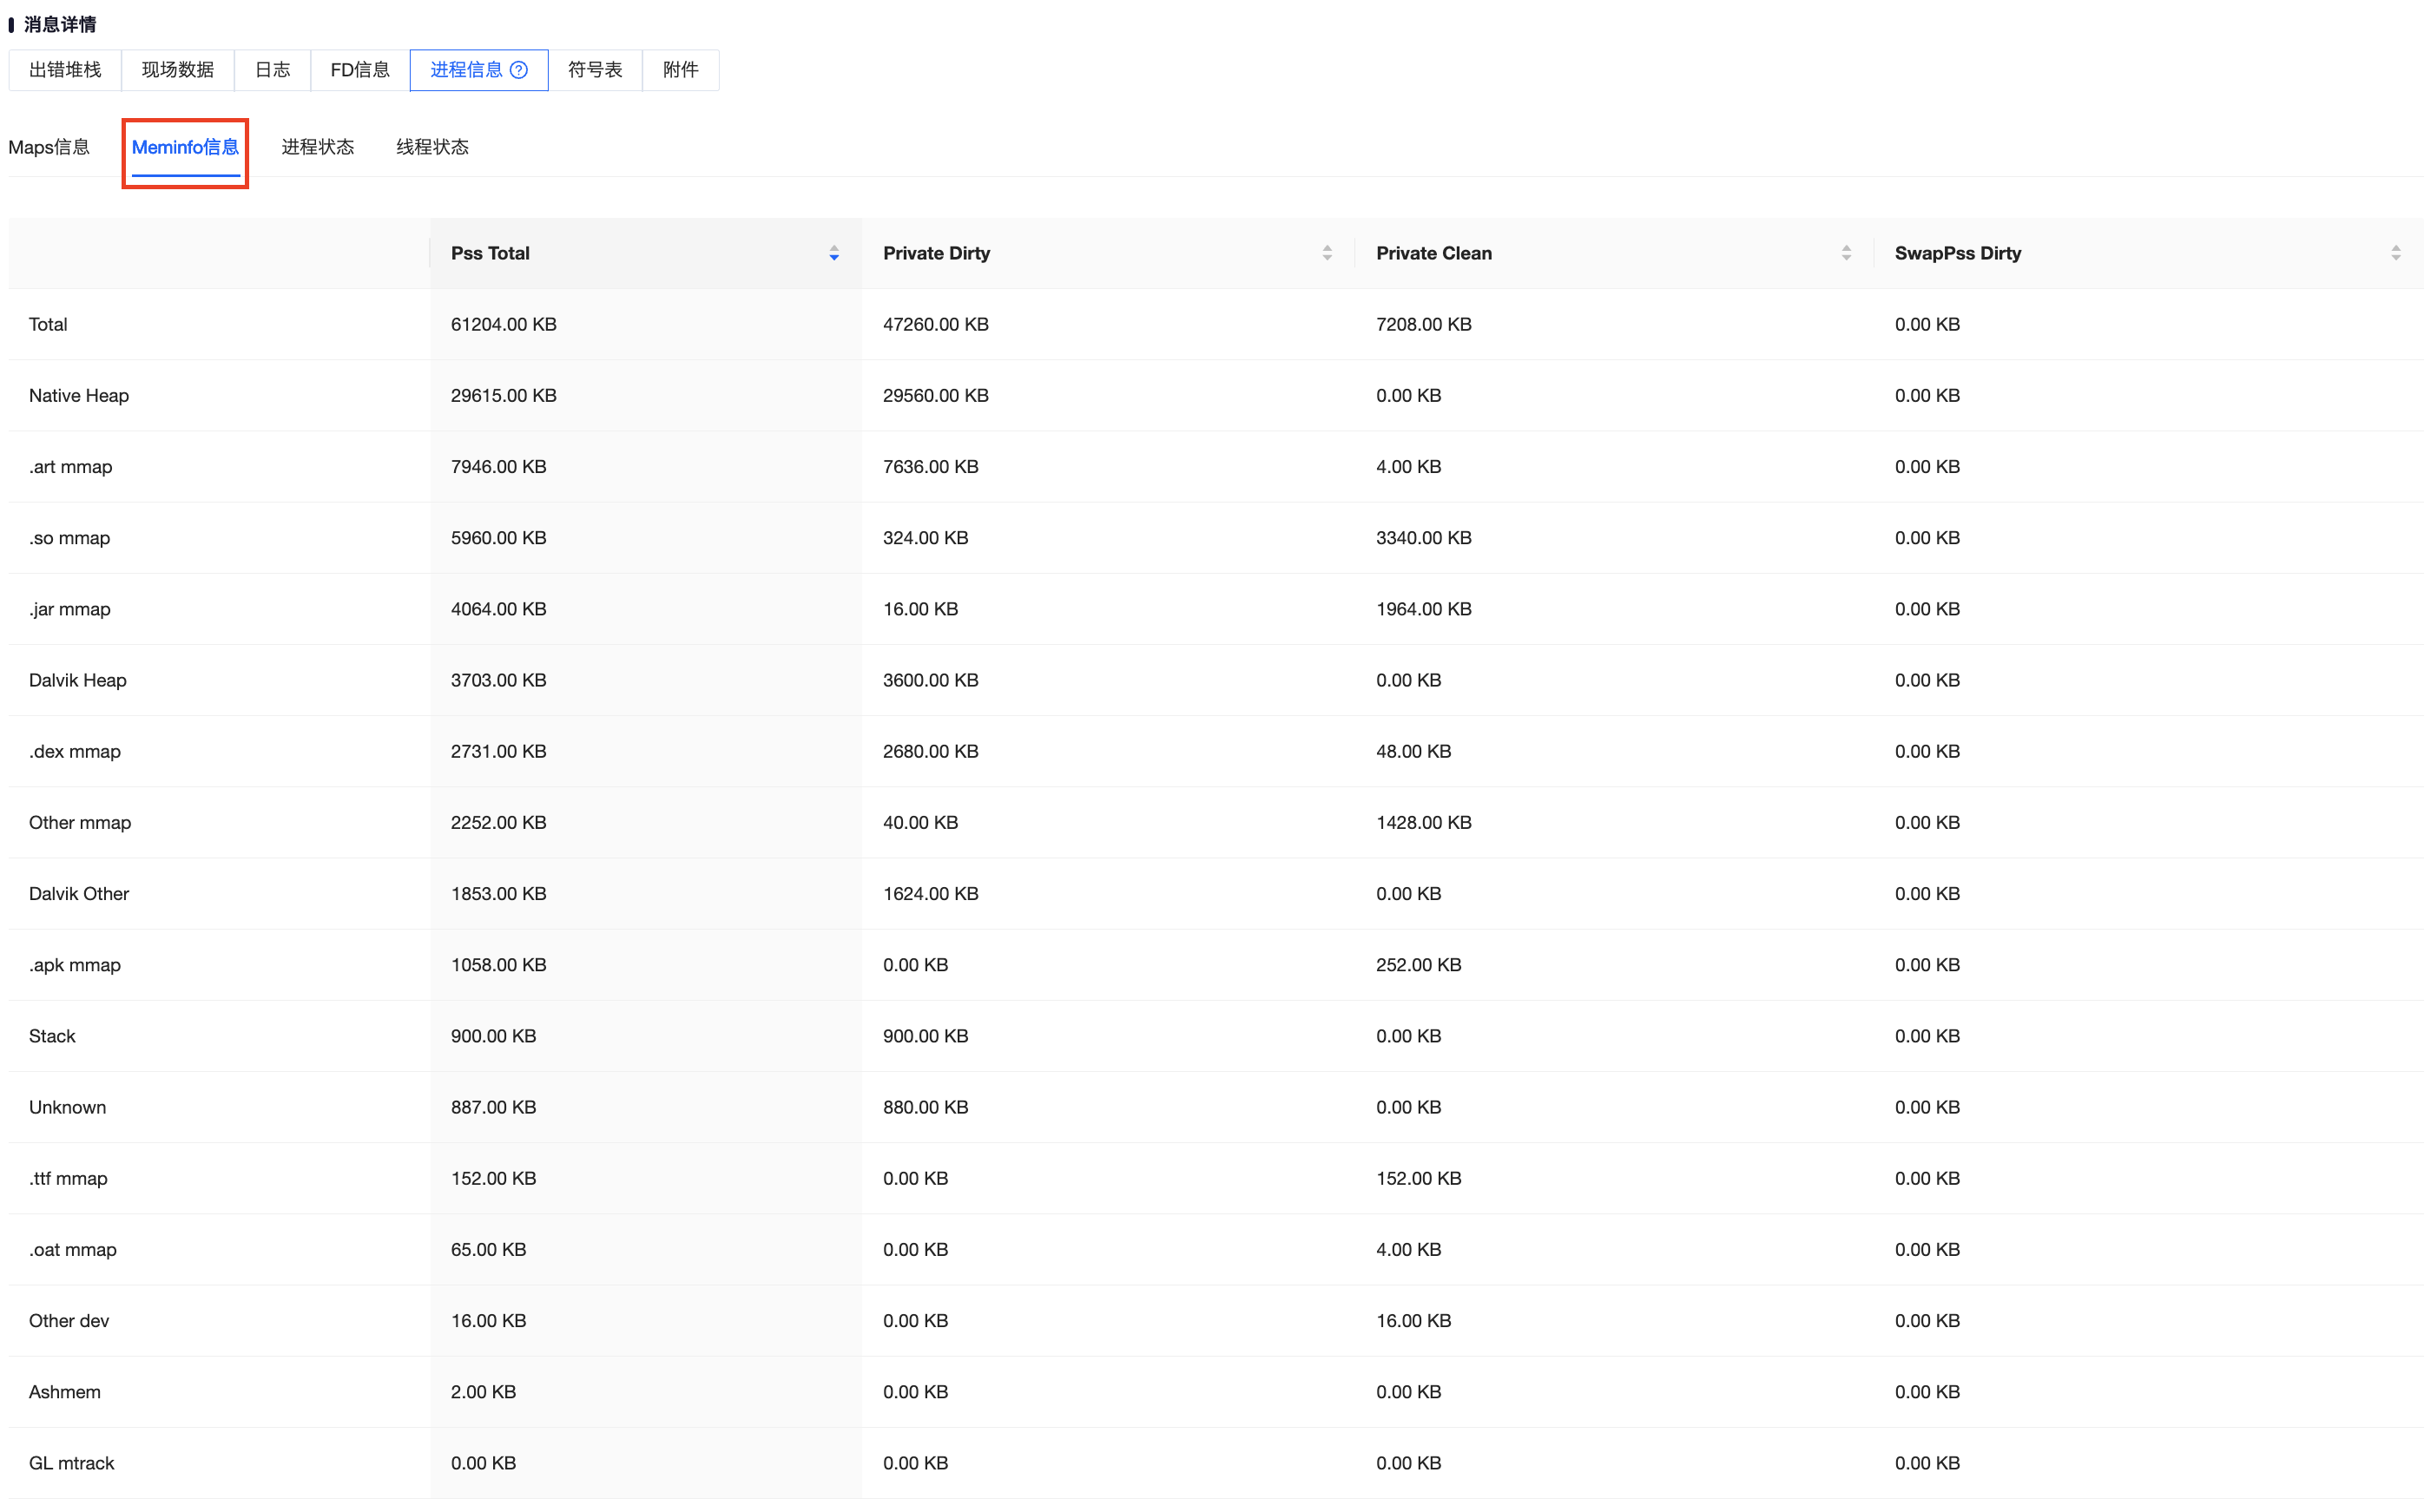The width and height of the screenshot is (2431, 1512).
Task: Click the Other mmap row label
Action: (80, 823)
